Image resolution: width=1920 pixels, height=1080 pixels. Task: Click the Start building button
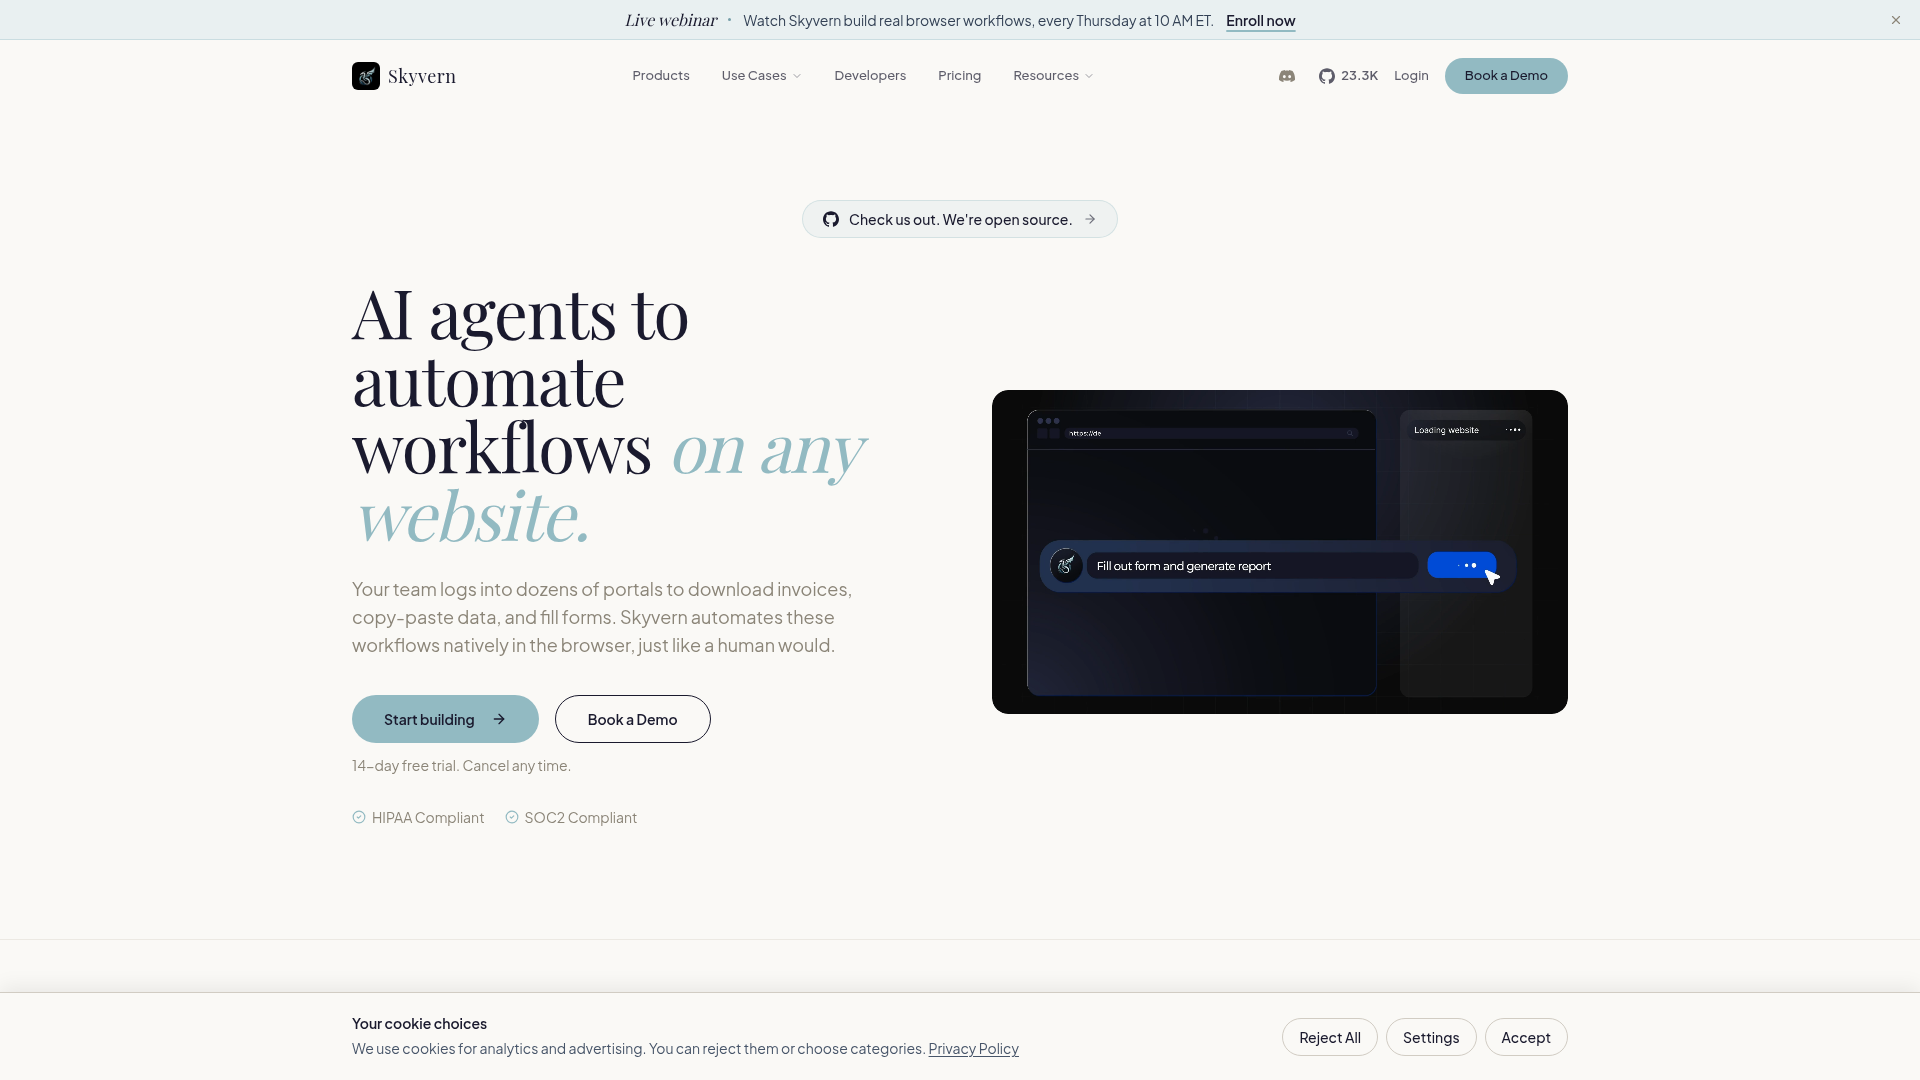point(445,719)
